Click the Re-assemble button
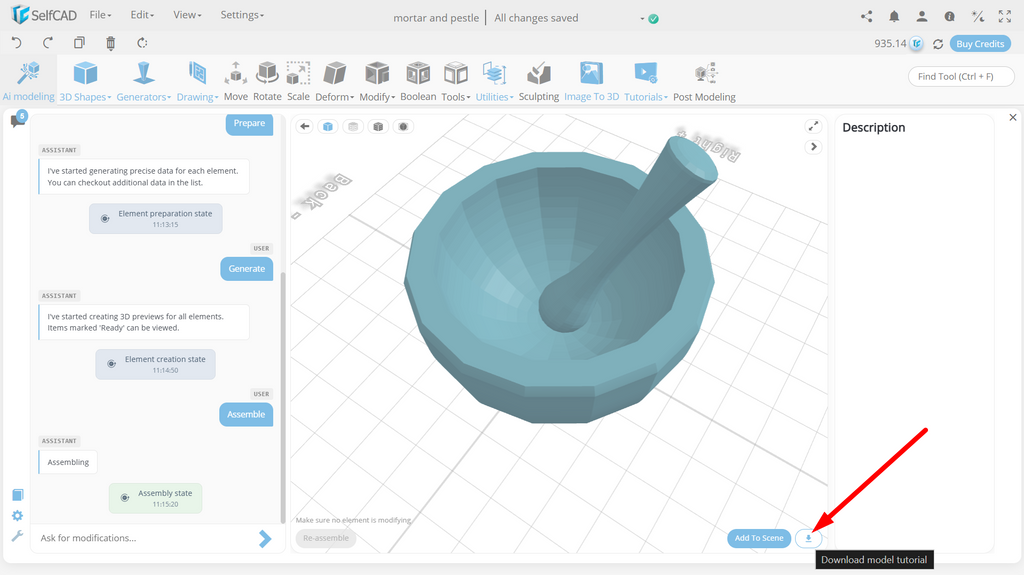1024x575 pixels. tap(326, 538)
